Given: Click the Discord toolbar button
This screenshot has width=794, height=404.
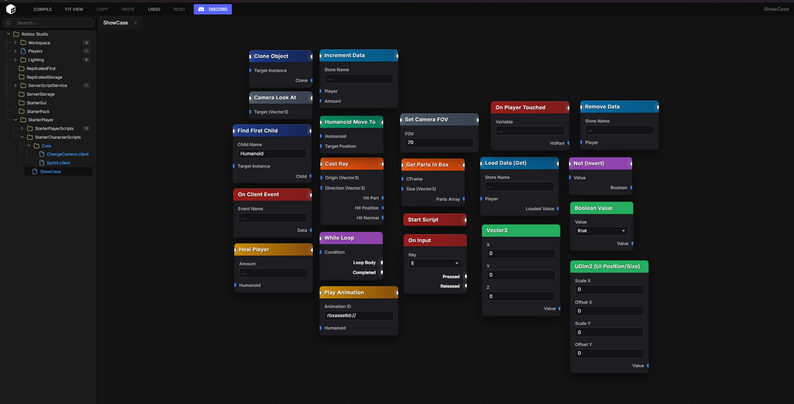Looking at the screenshot, I should pos(213,9).
